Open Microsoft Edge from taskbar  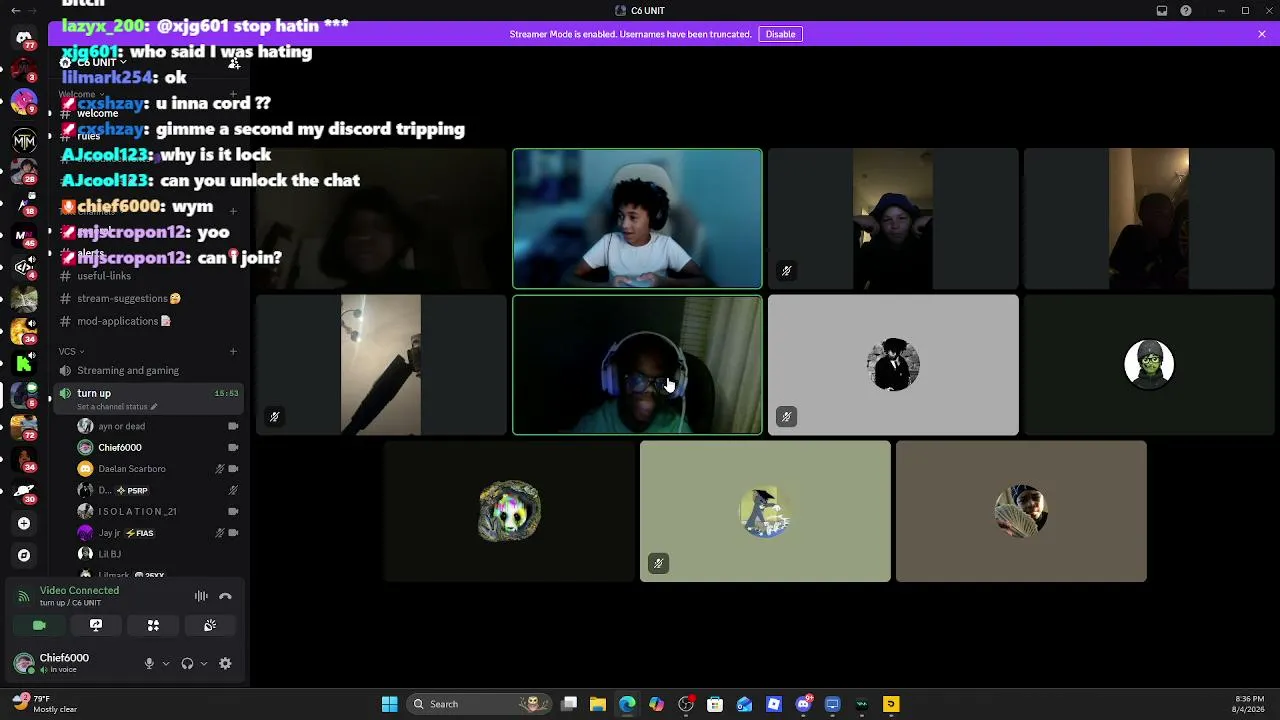coord(627,704)
